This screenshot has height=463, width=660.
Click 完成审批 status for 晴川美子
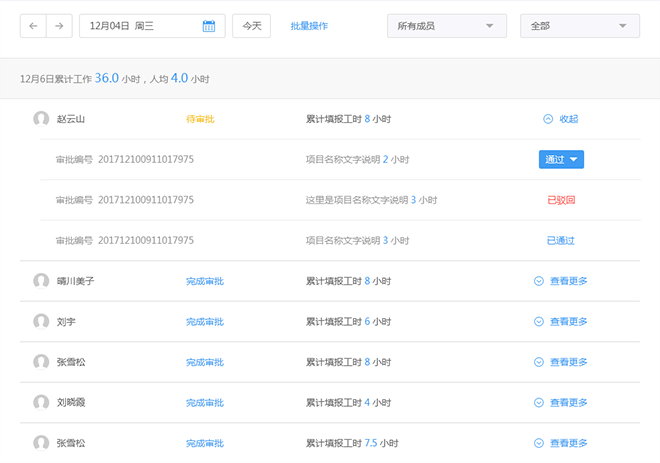coord(205,281)
